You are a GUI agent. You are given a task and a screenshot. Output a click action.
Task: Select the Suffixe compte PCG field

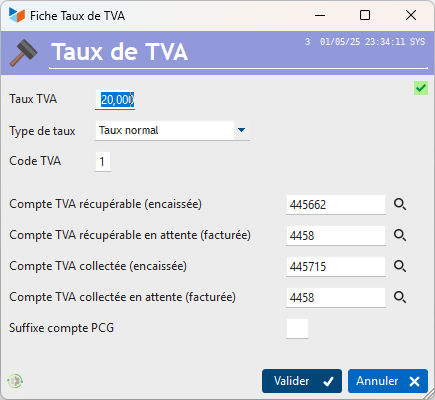(x=297, y=329)
